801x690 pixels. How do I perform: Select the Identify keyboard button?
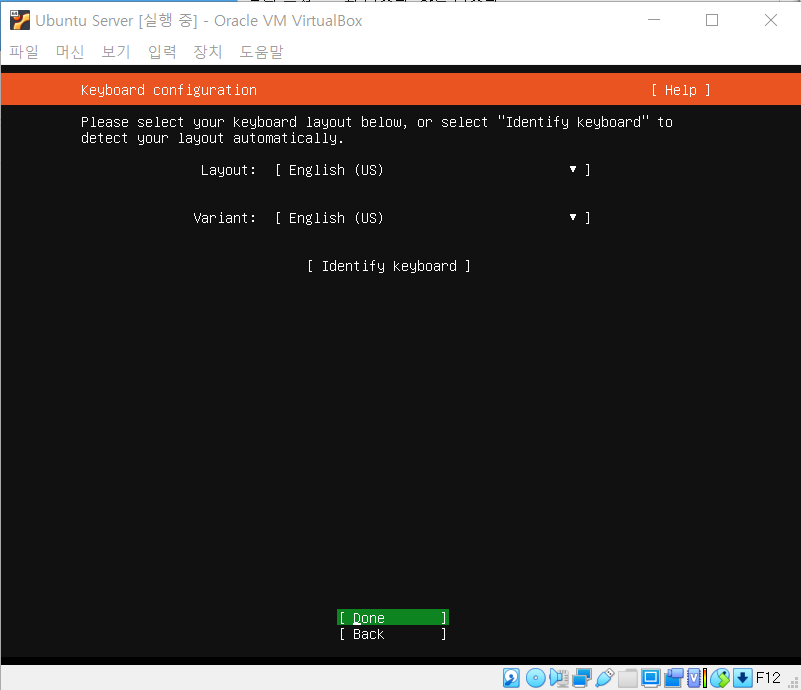click(x=389, y=266)
